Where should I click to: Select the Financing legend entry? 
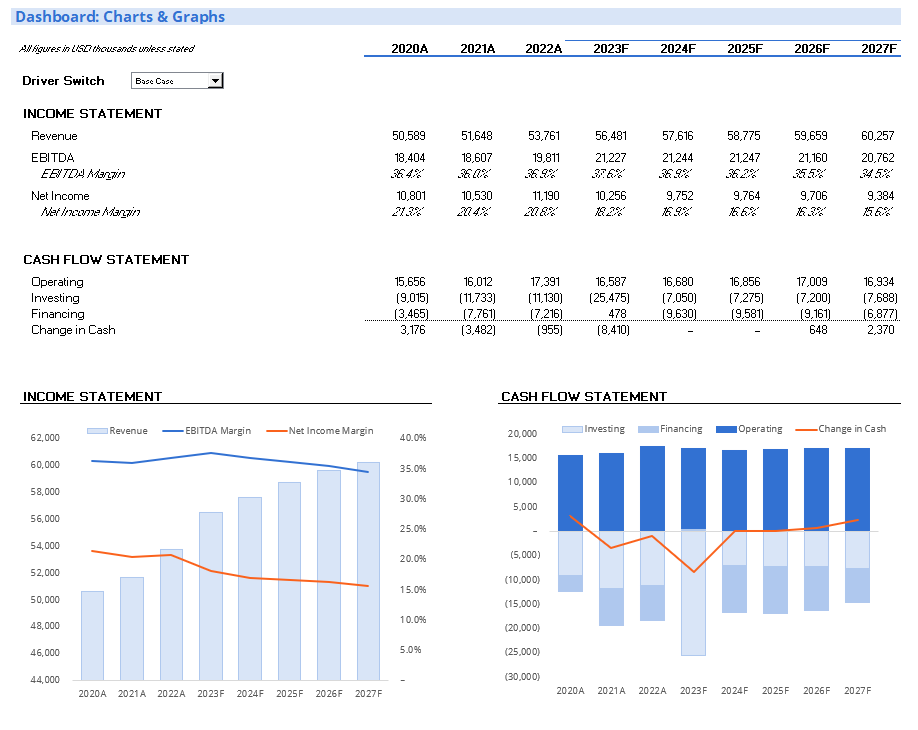point(680,429)
